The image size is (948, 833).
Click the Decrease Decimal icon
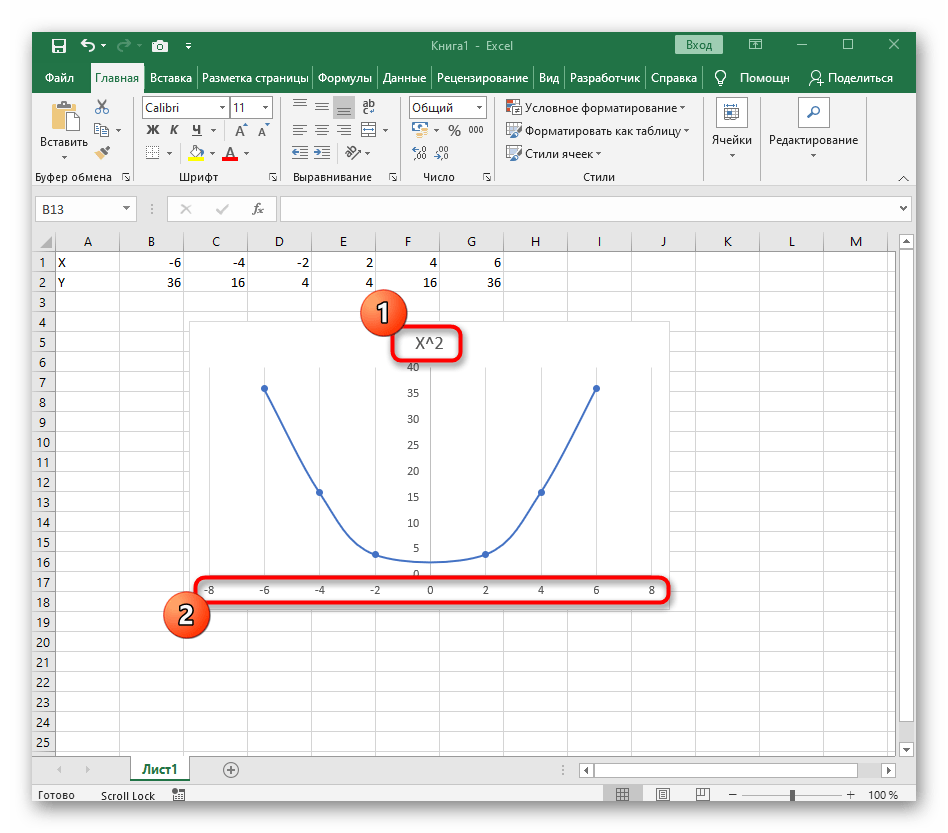coord(442,153)
